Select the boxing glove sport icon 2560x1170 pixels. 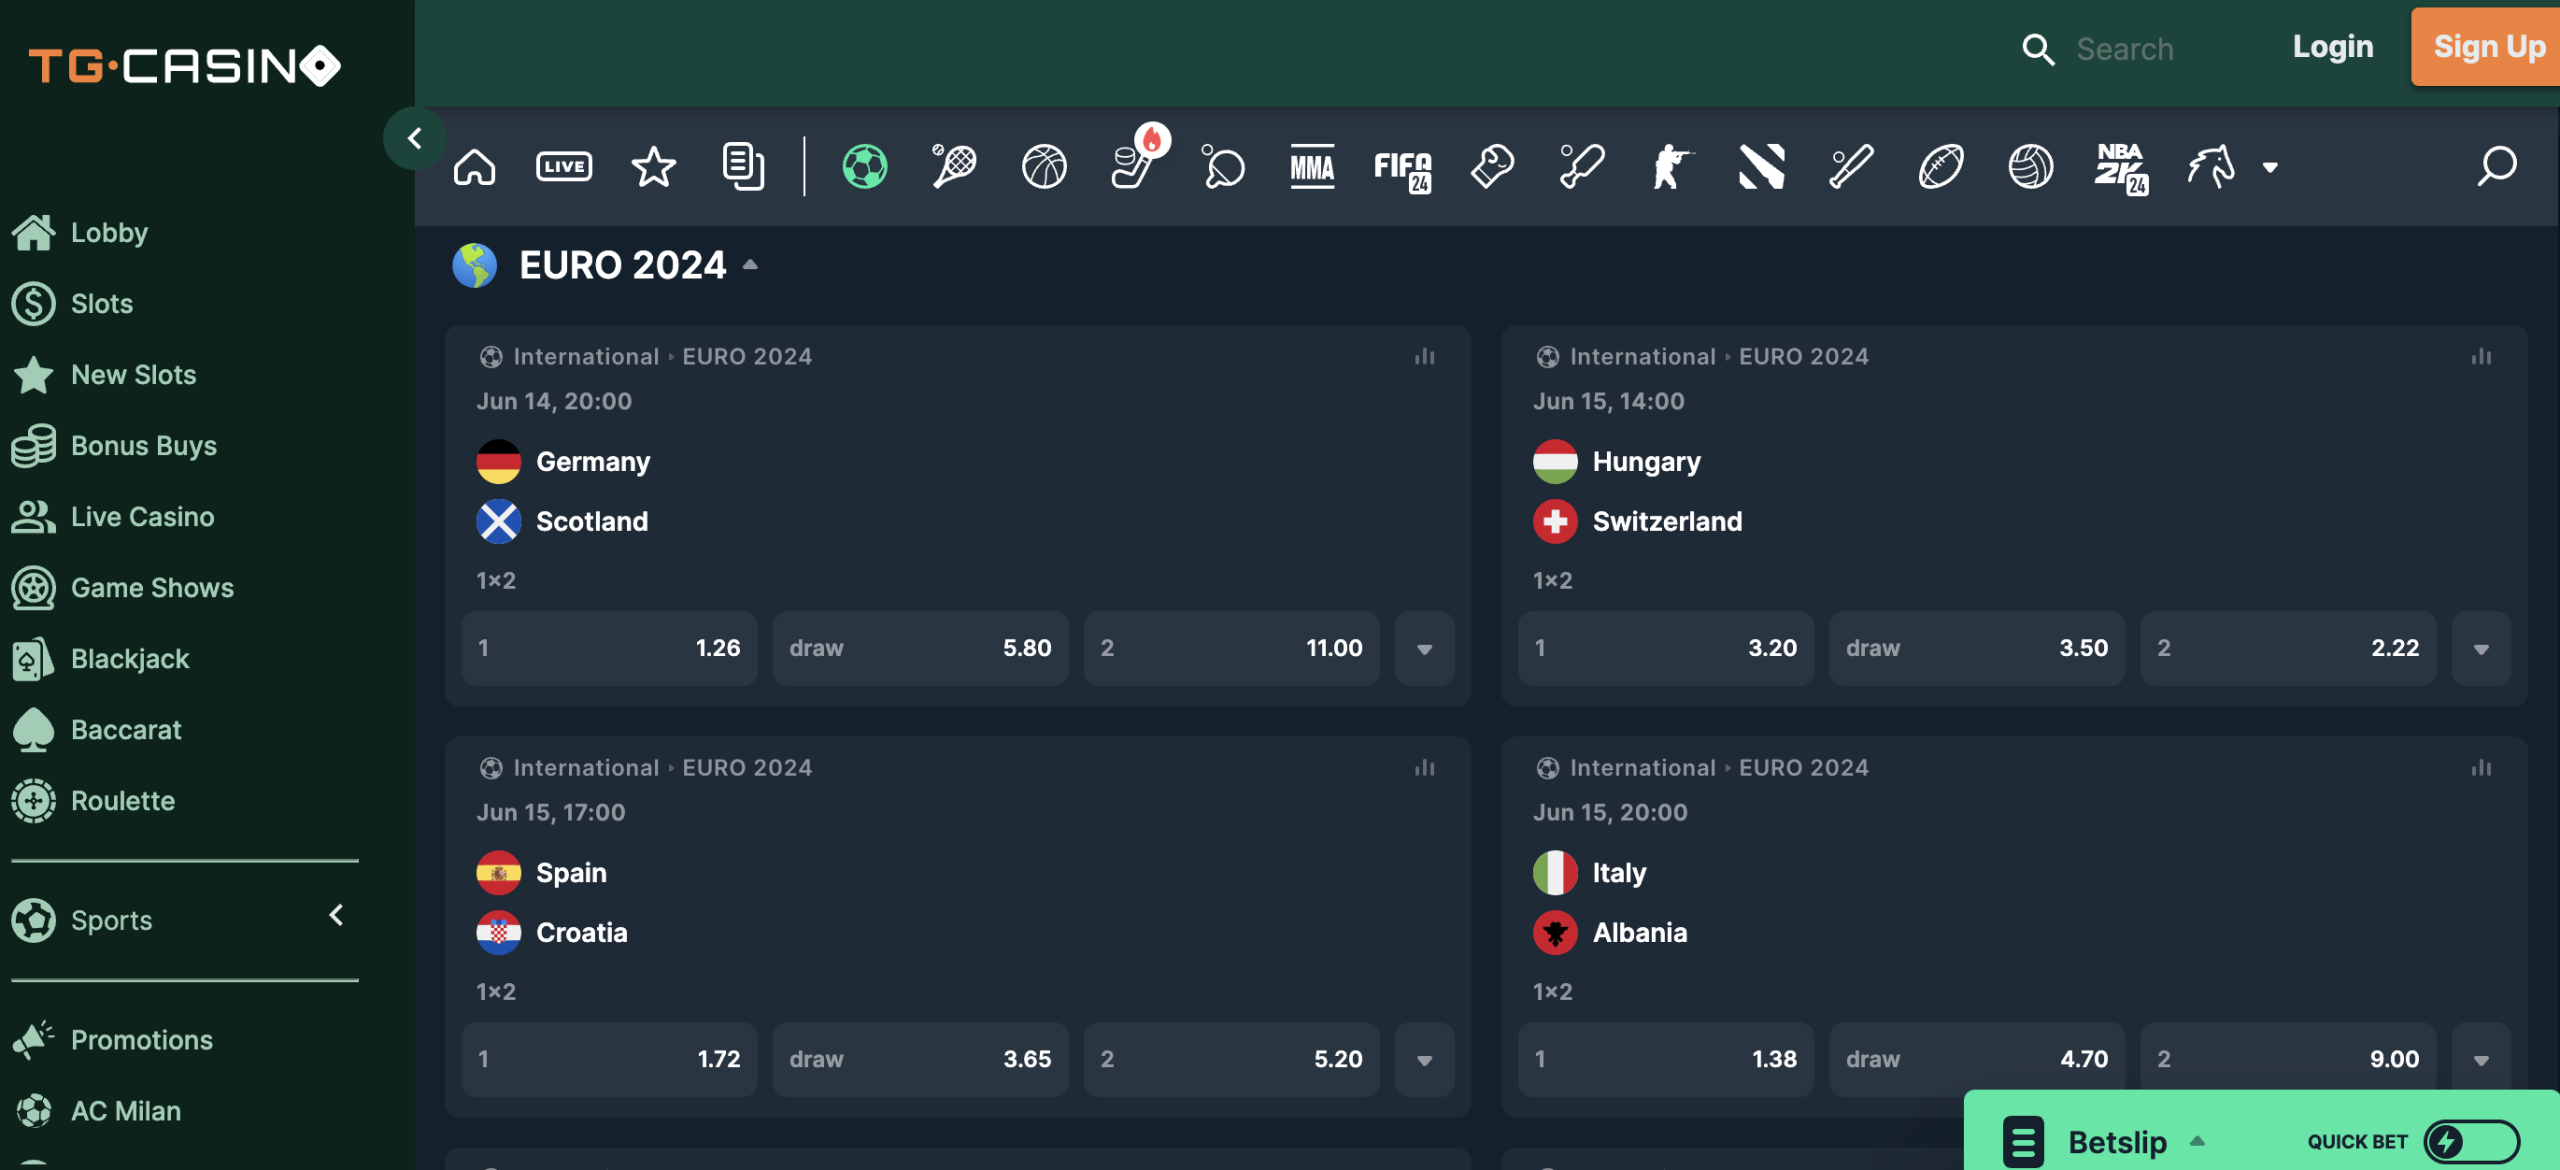pos(1492,167)
